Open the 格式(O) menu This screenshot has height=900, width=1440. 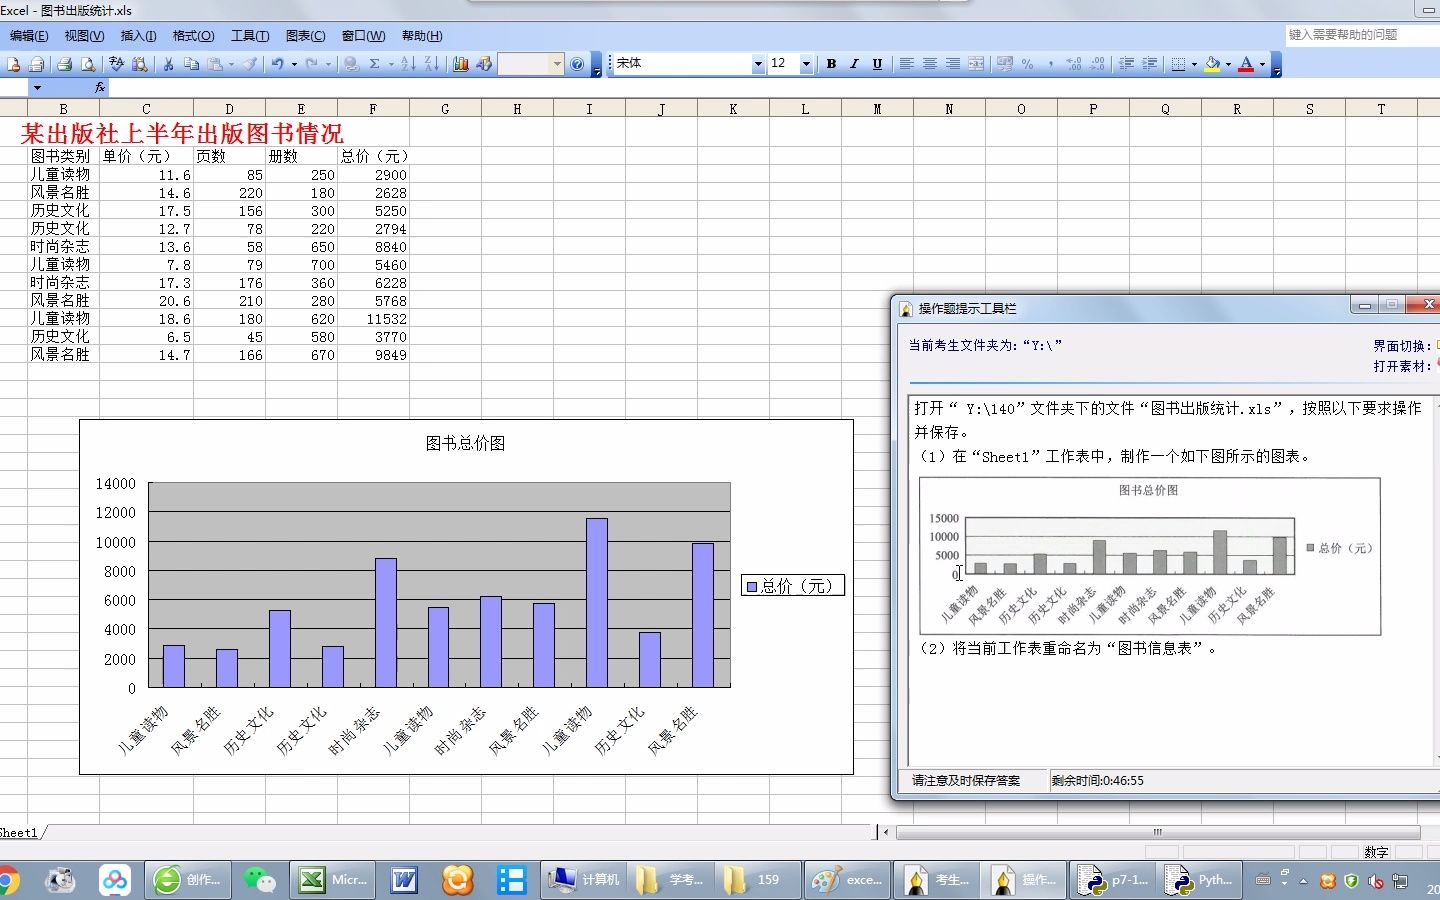193,36
